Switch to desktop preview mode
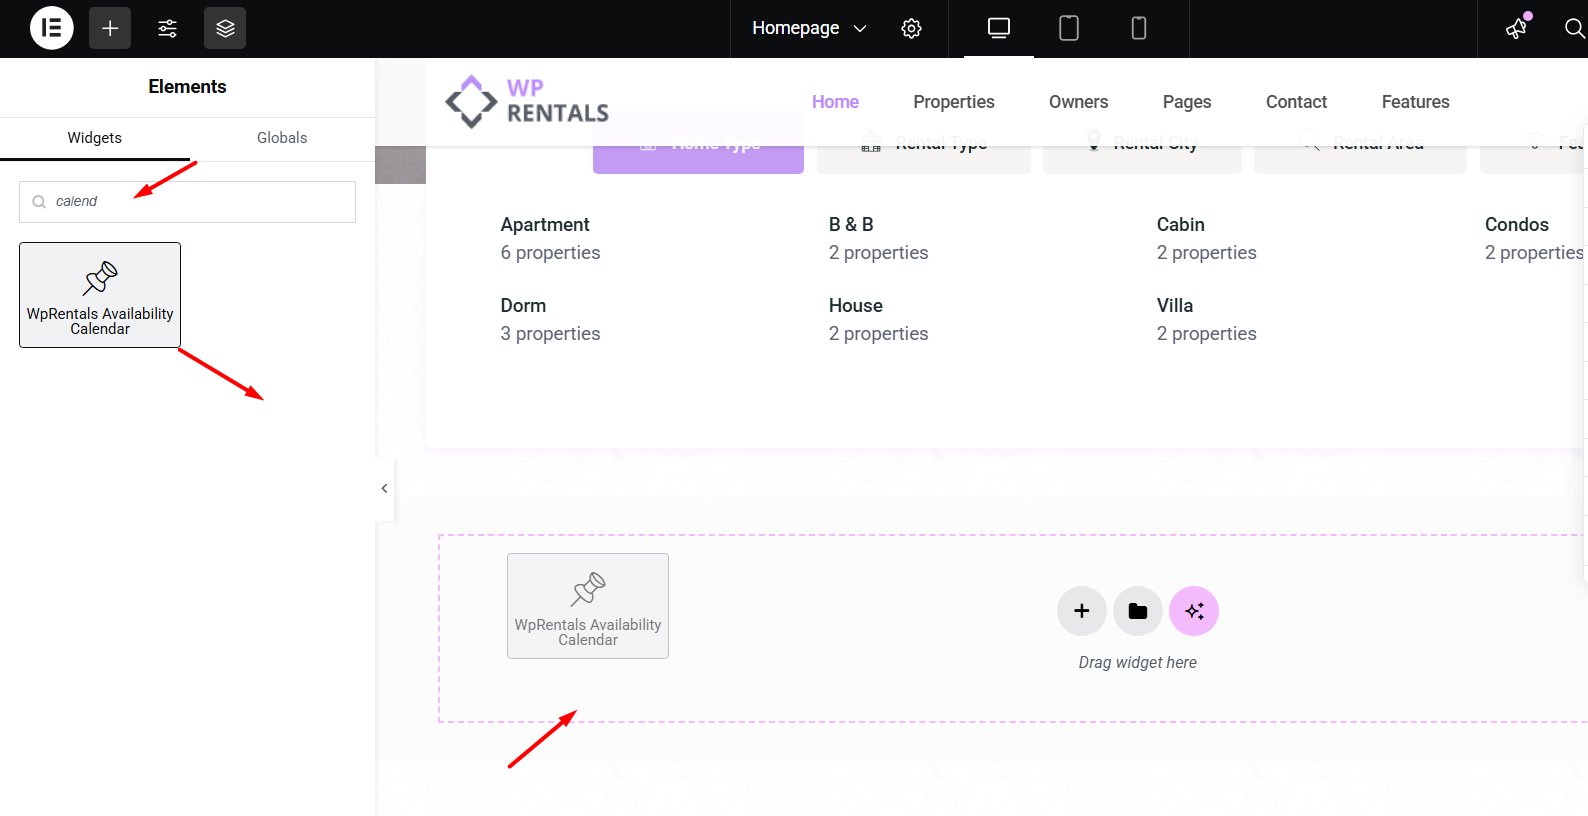1588x816 pixels. [x=998, y=28]
